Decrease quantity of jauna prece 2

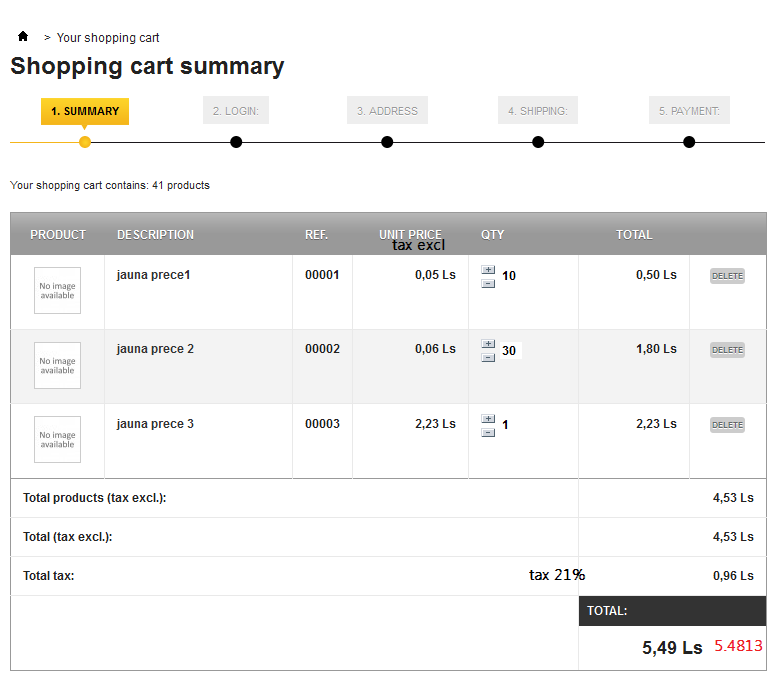(x=488, y=357)
